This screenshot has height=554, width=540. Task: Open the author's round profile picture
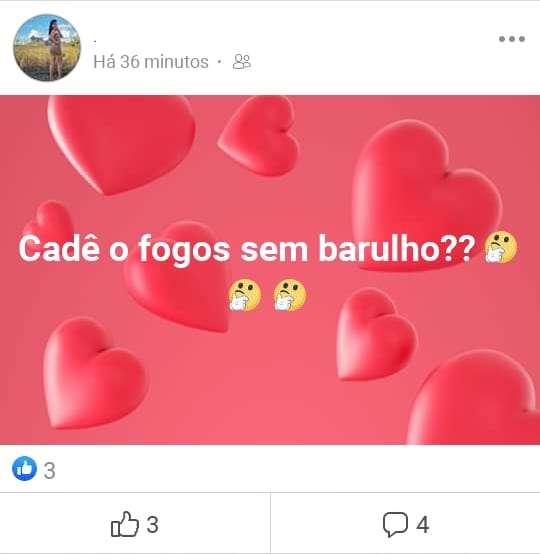click(x=47, y=48)
